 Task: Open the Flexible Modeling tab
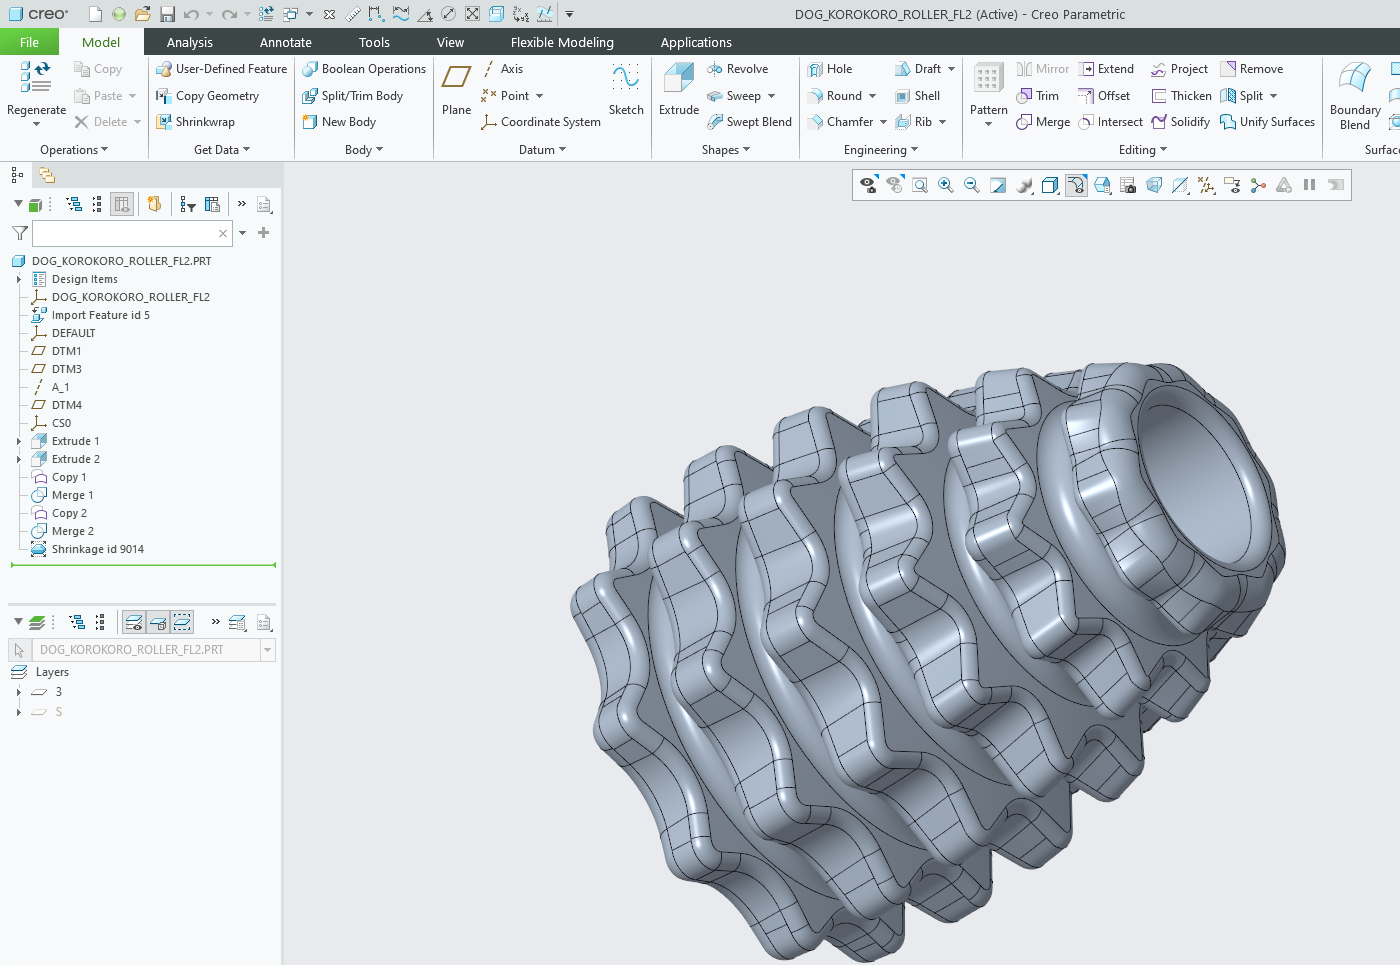tap(561, 42)
